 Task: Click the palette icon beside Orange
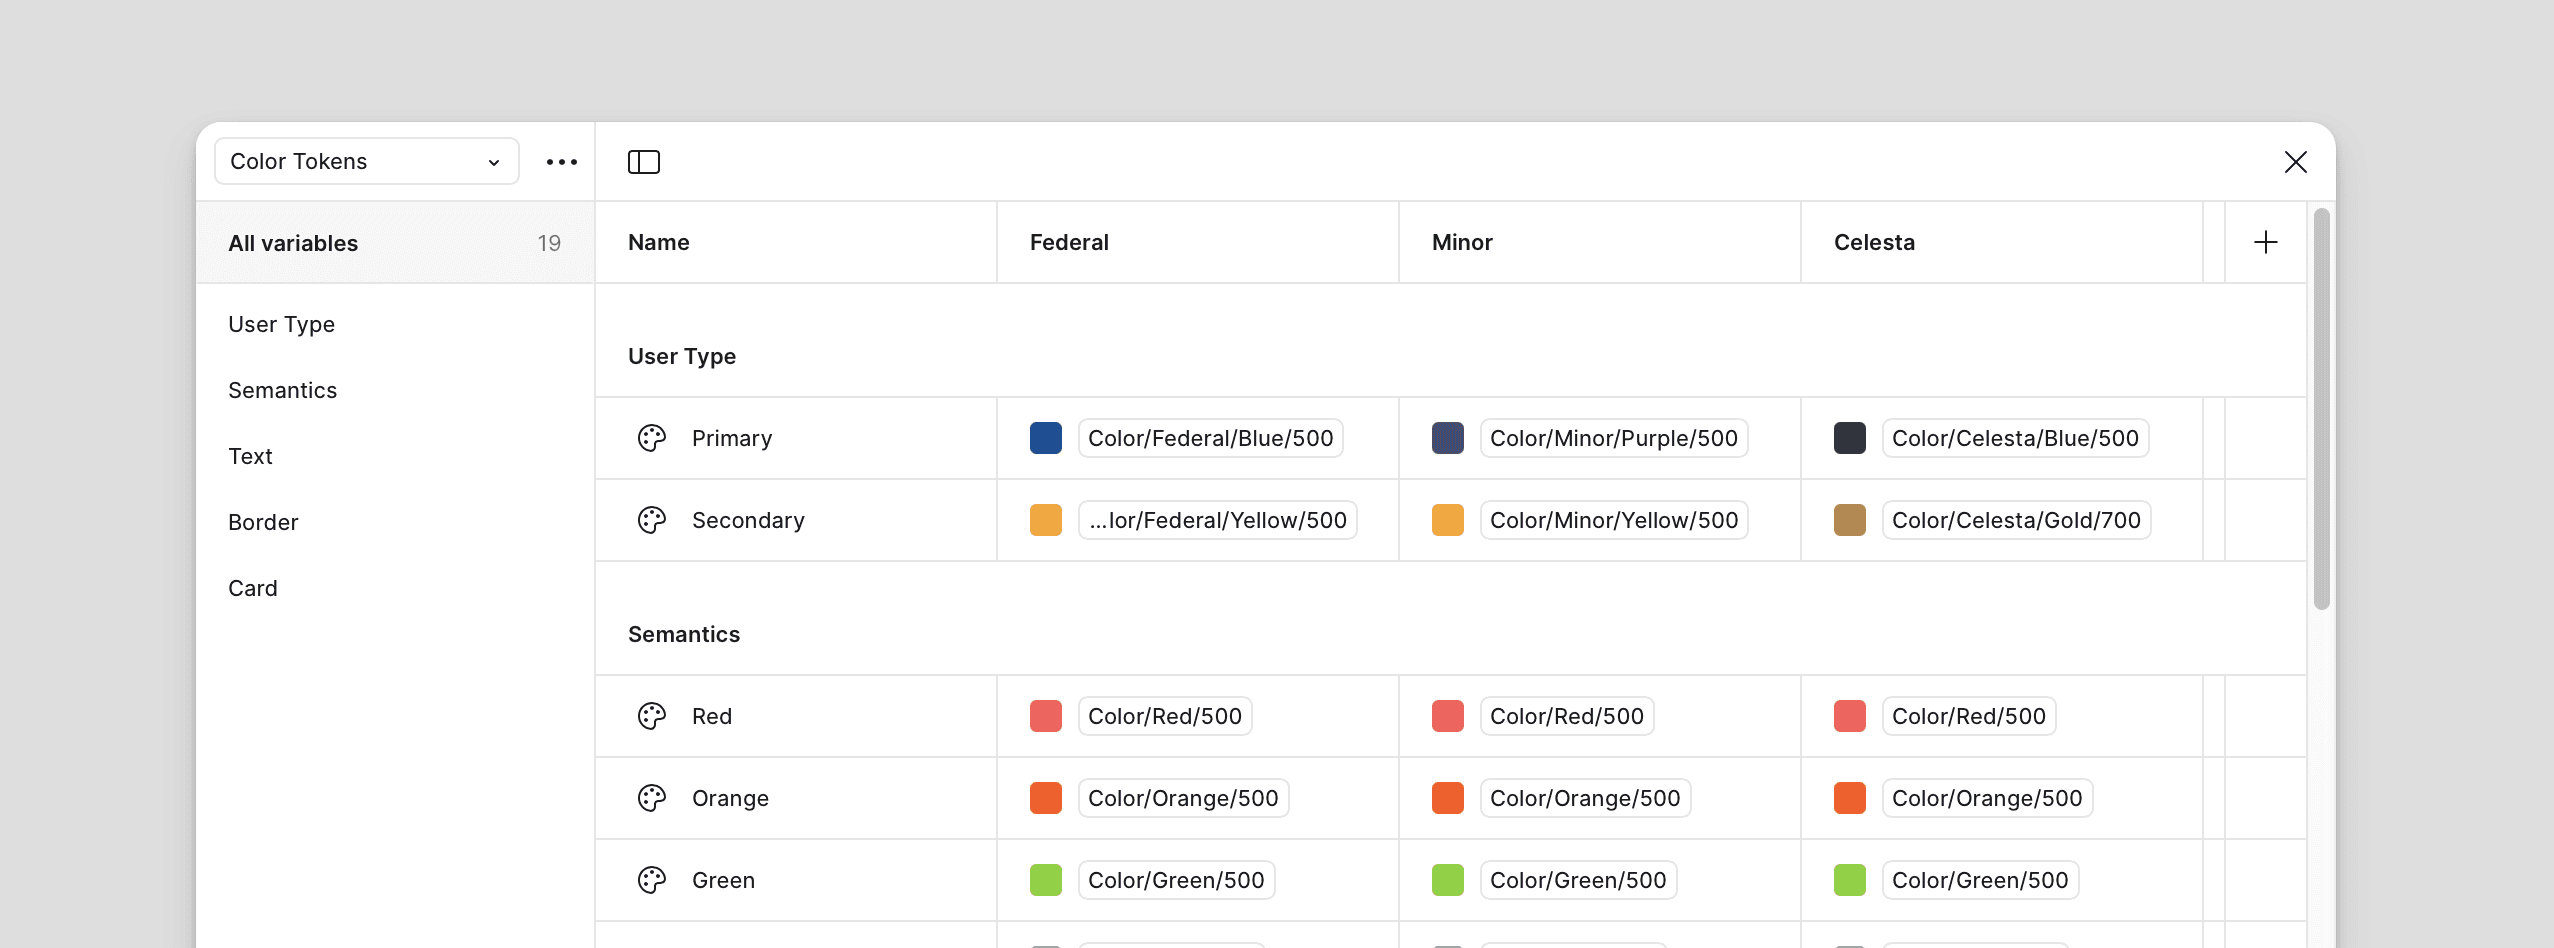(x=652, y=798)
